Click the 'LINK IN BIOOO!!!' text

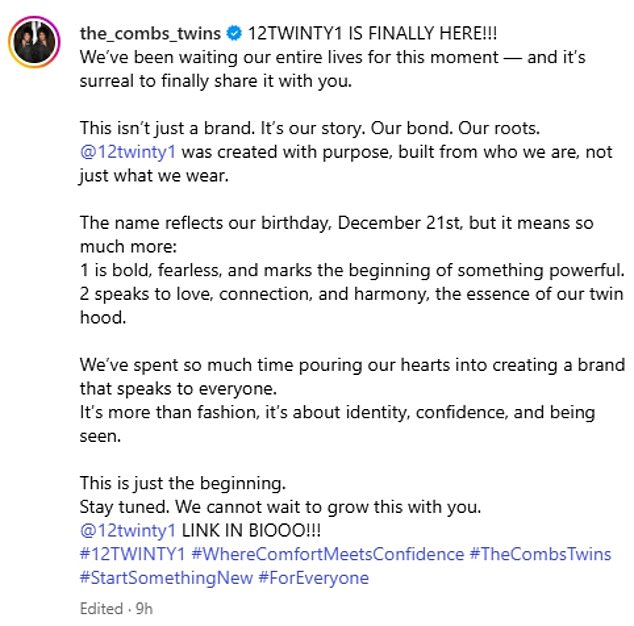coord(251,530)
